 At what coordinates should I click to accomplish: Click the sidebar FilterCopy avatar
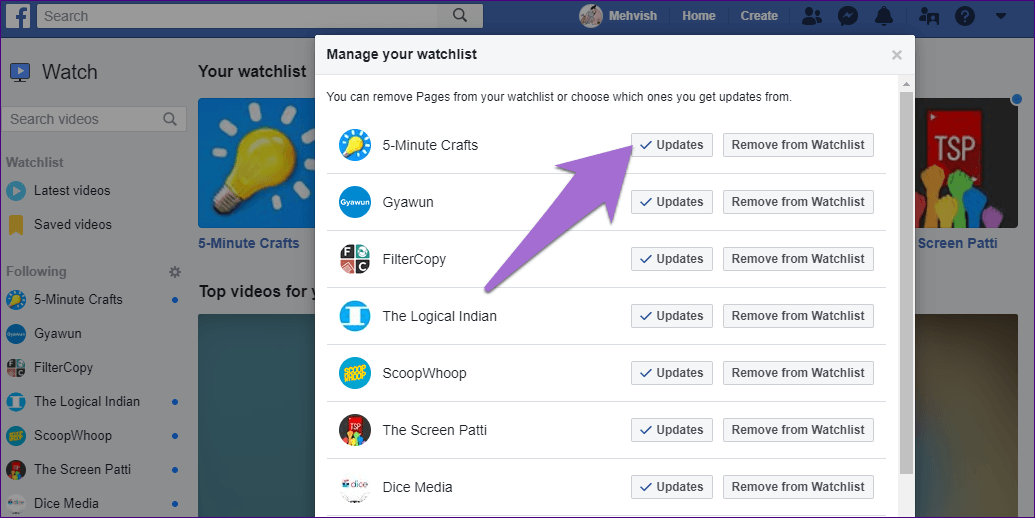click(16, 368)
